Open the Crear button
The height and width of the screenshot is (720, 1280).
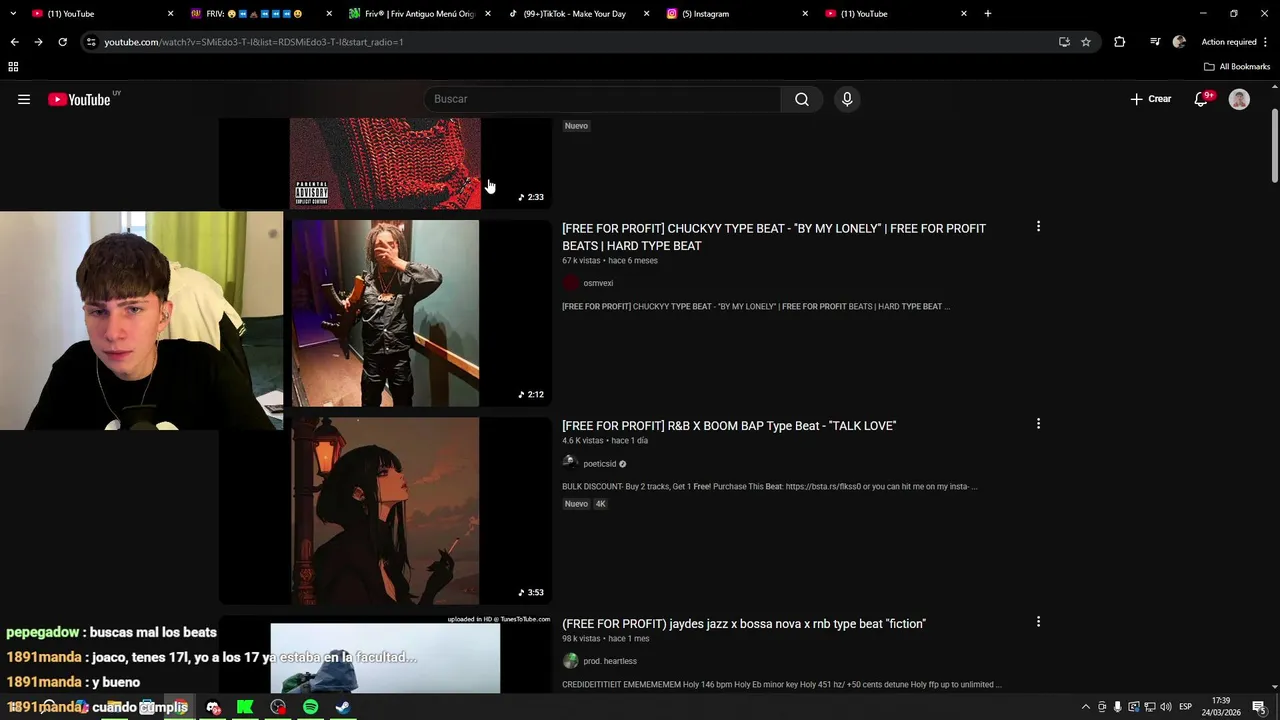tap(1151, 99)
